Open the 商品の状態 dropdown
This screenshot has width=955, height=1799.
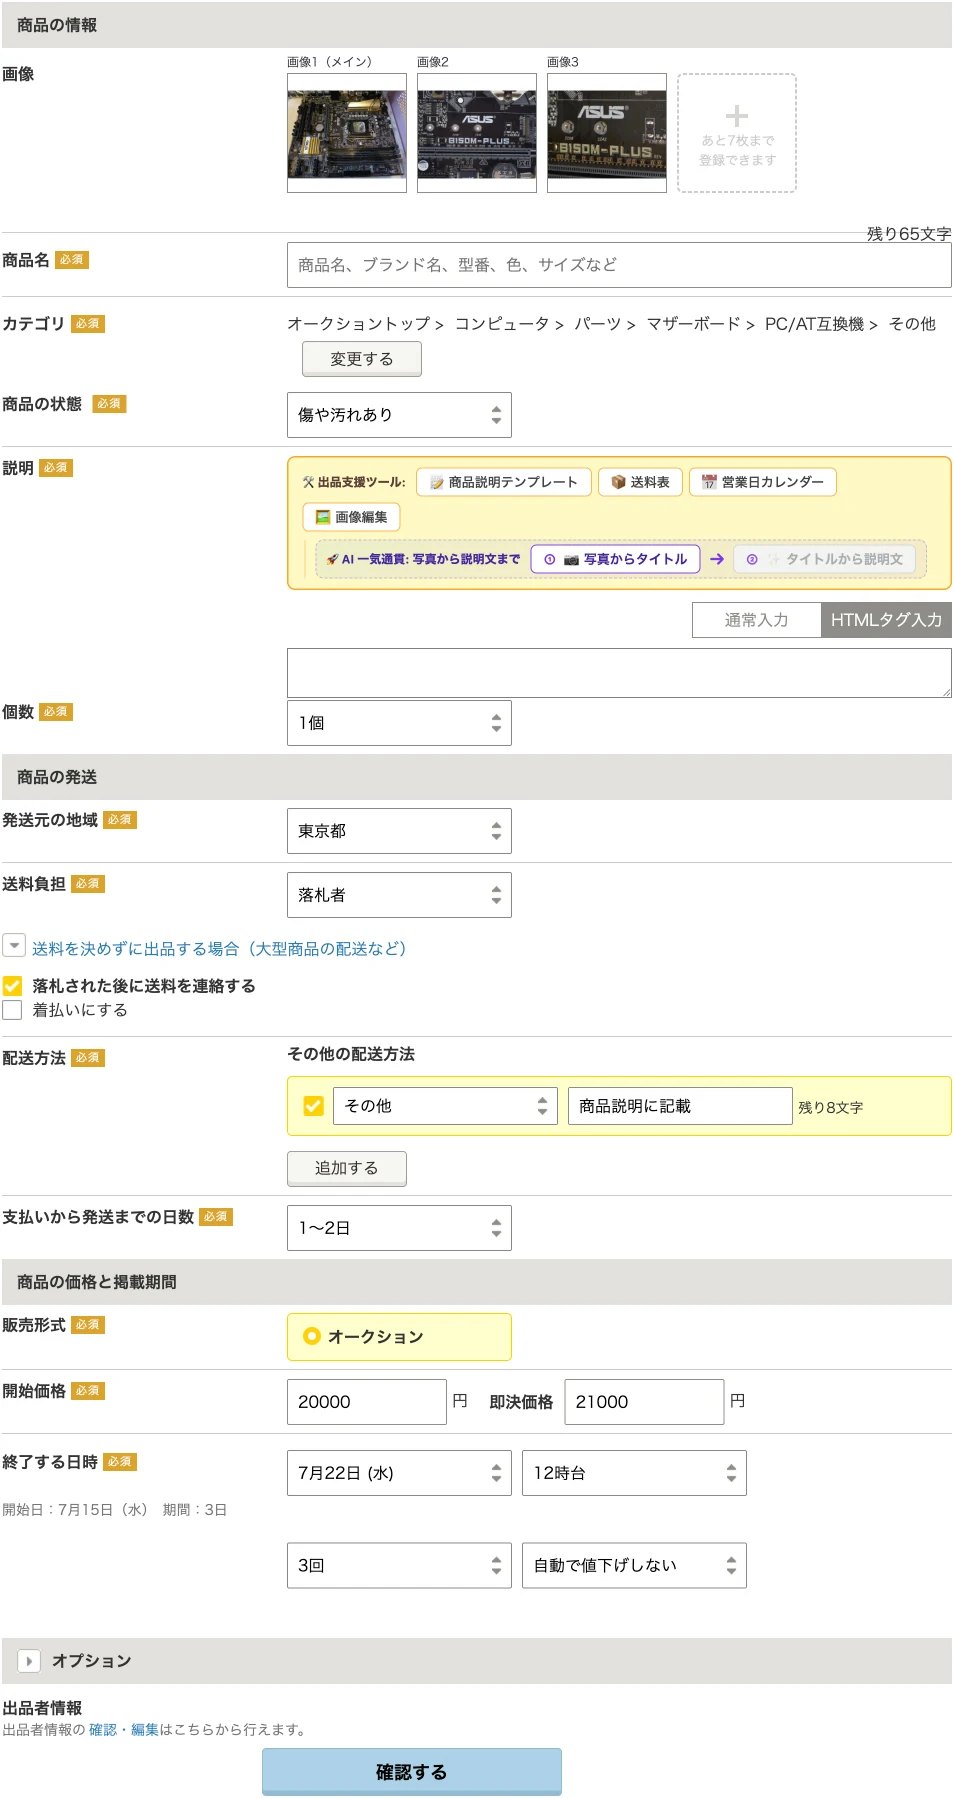click(x=399, y=415)
